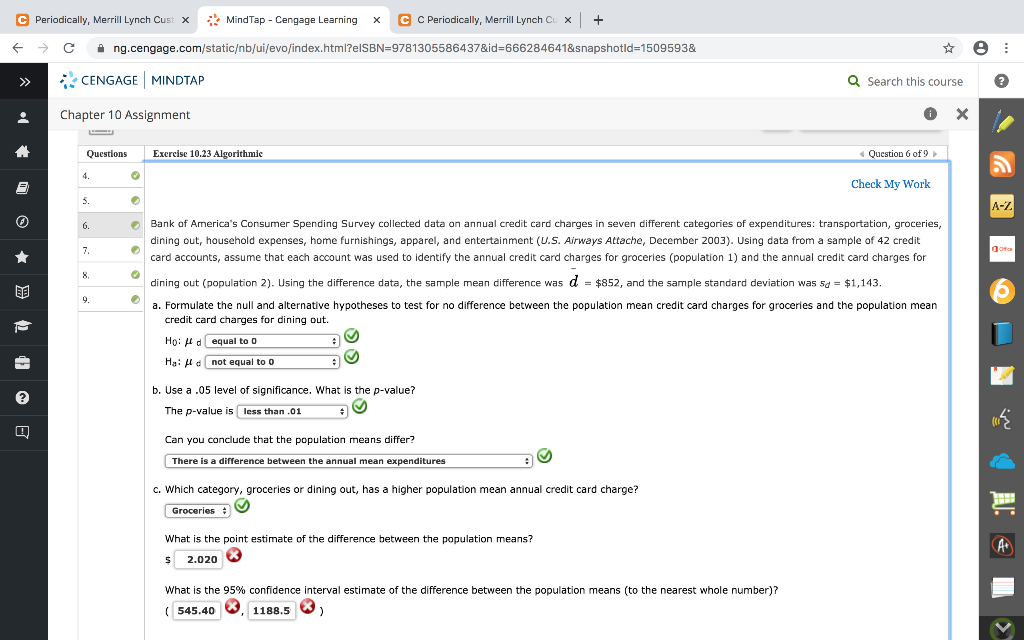Open the Chrome profile avatar
This screenshot has height=640, width=1024.
tap(980, 48)
